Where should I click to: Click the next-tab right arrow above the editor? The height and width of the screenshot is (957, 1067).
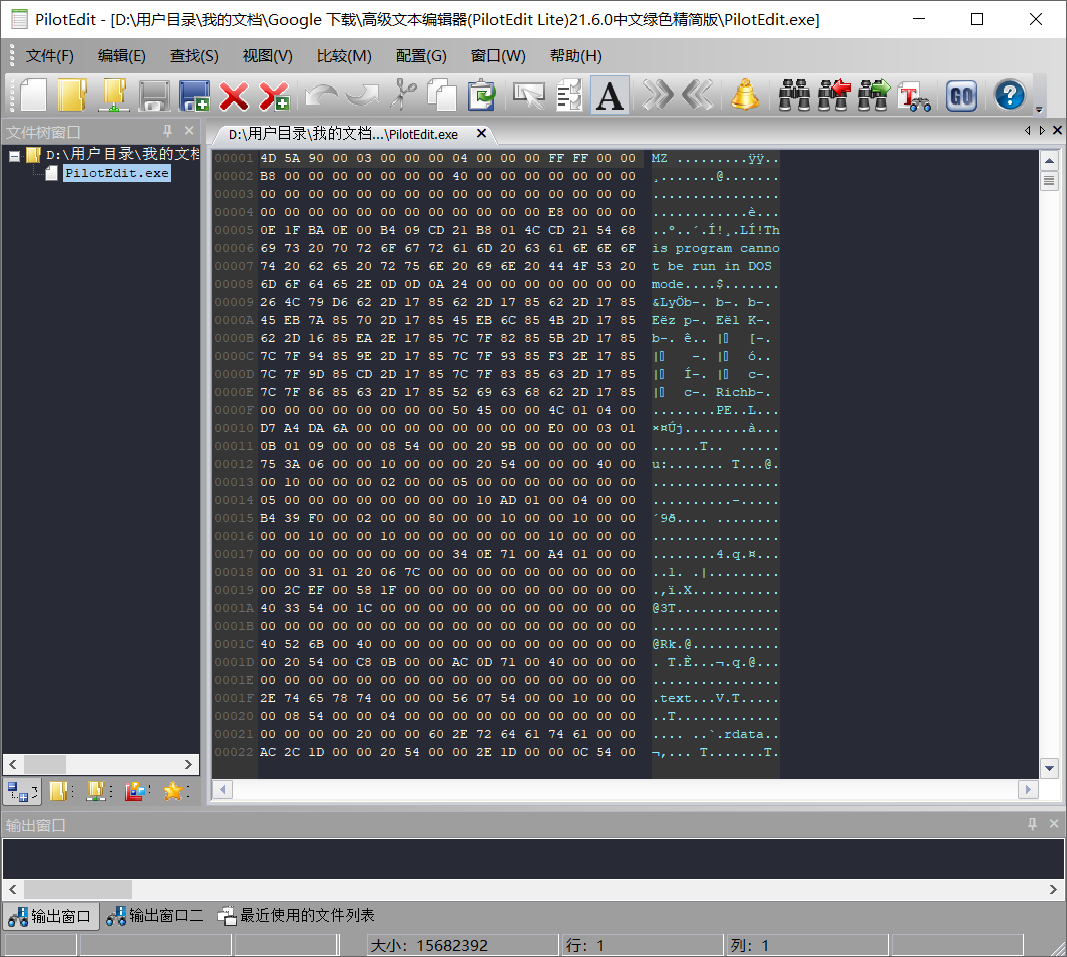click(1042, 131)
